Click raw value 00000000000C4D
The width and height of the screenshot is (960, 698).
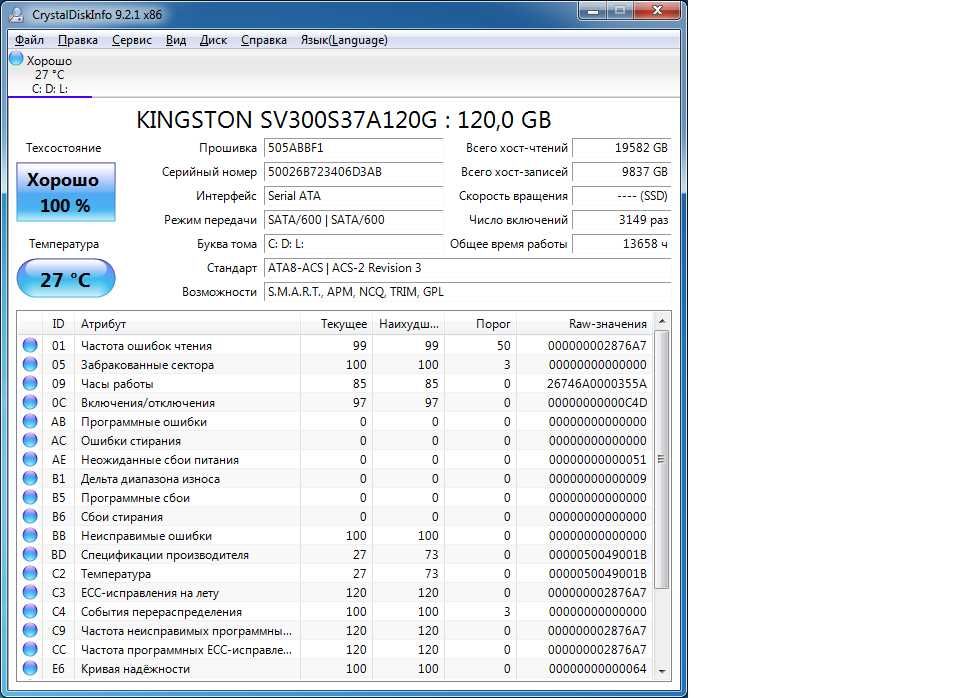pyautogui.click(x=597, y=403)
